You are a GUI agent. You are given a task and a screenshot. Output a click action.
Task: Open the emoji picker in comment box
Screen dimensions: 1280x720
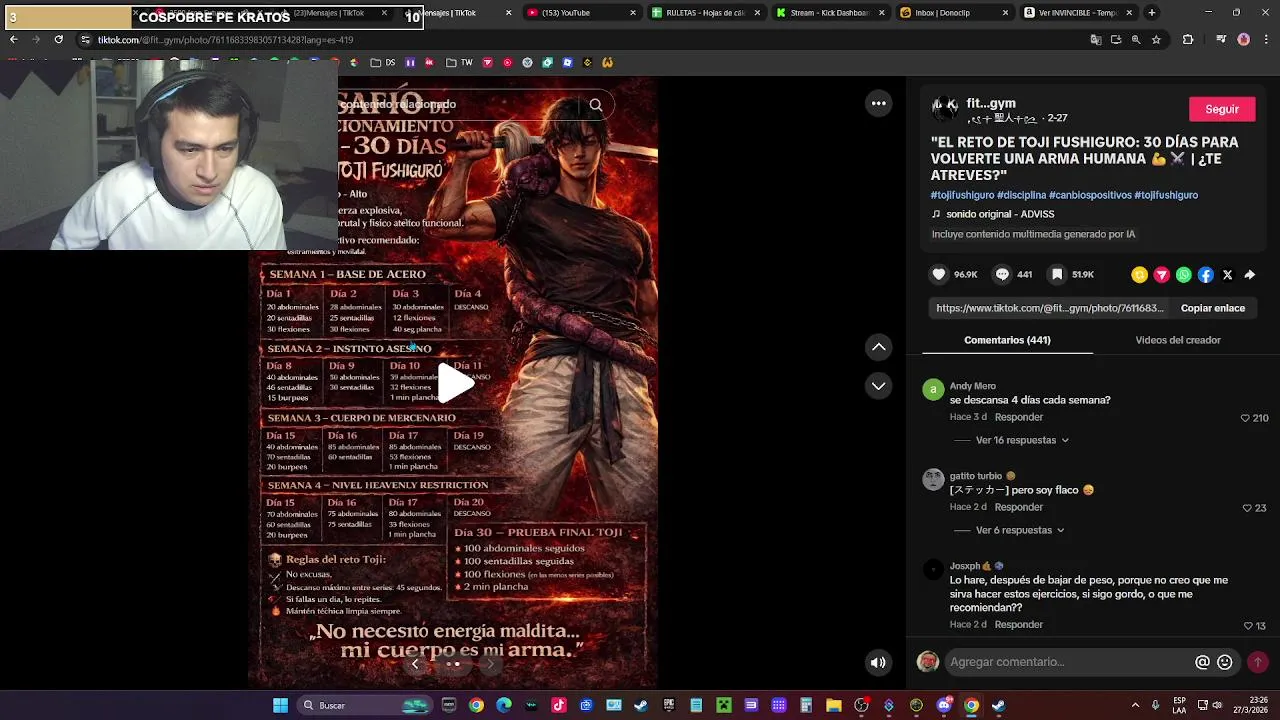1225,662
